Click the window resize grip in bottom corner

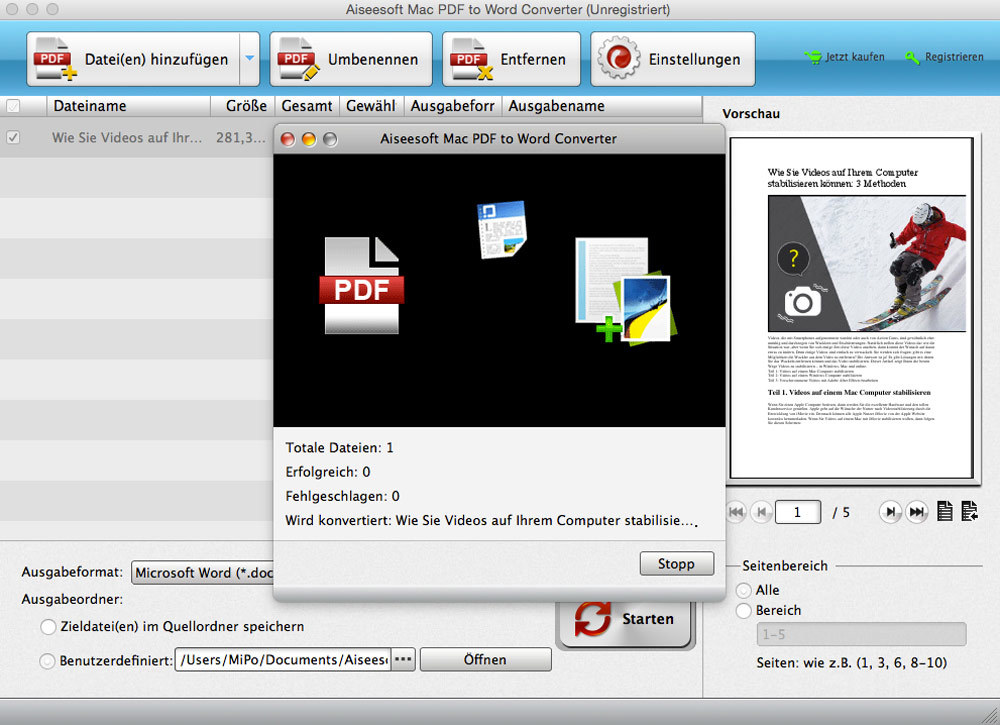pyautogui.click(x=990, y=715)
